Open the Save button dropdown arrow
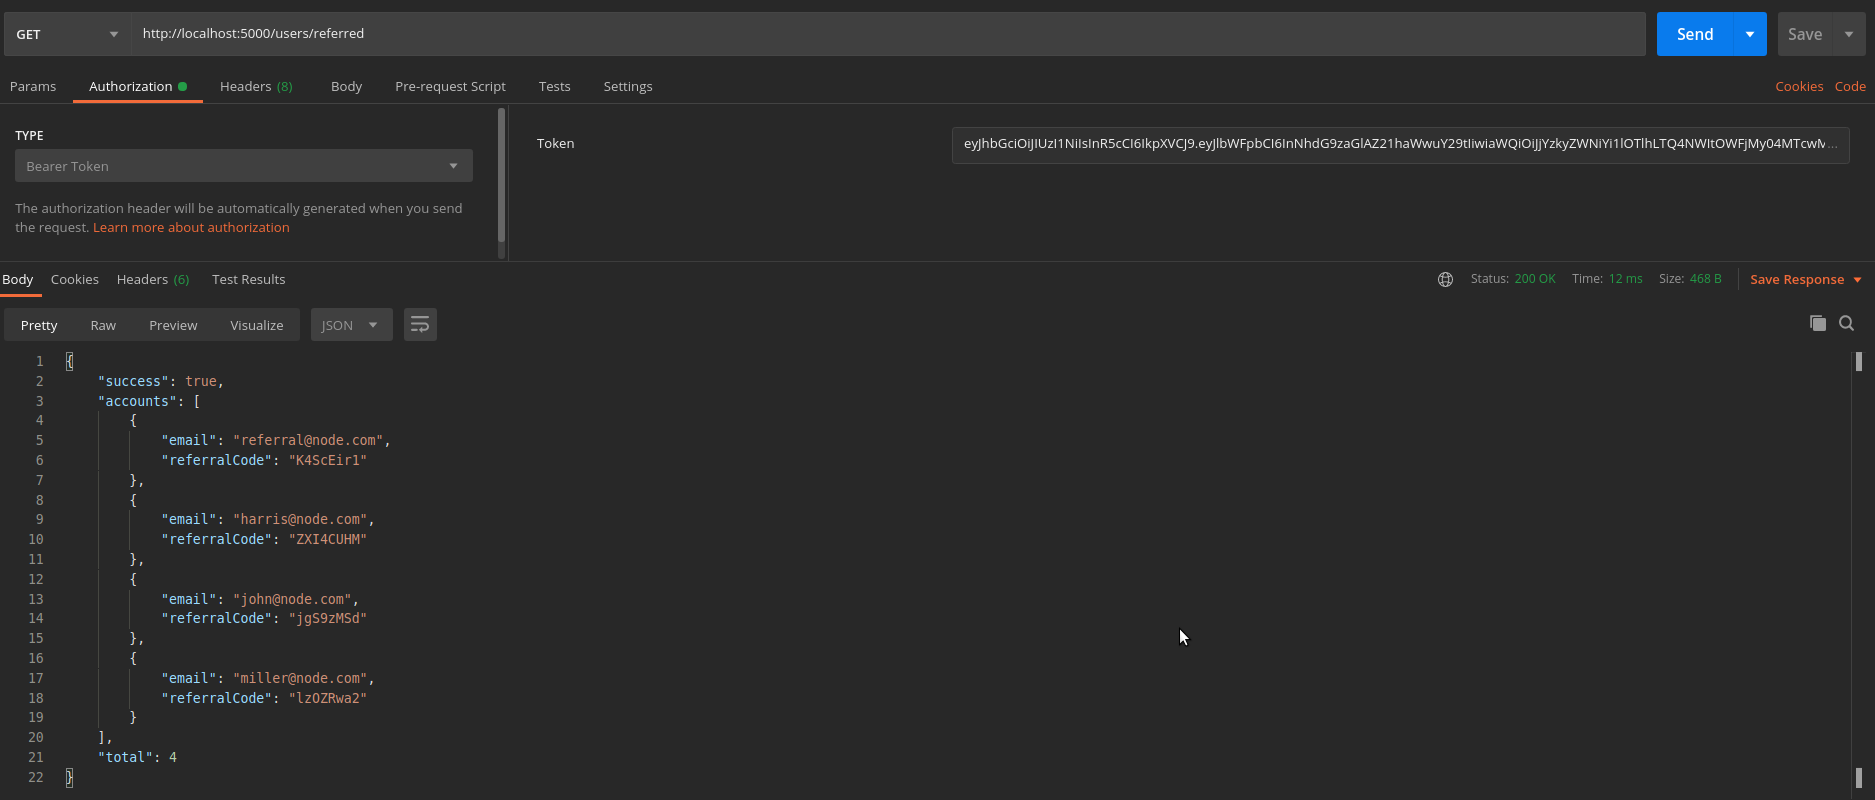The height and width of the screenshot is (800, 1875). (x=1848, y=34)
